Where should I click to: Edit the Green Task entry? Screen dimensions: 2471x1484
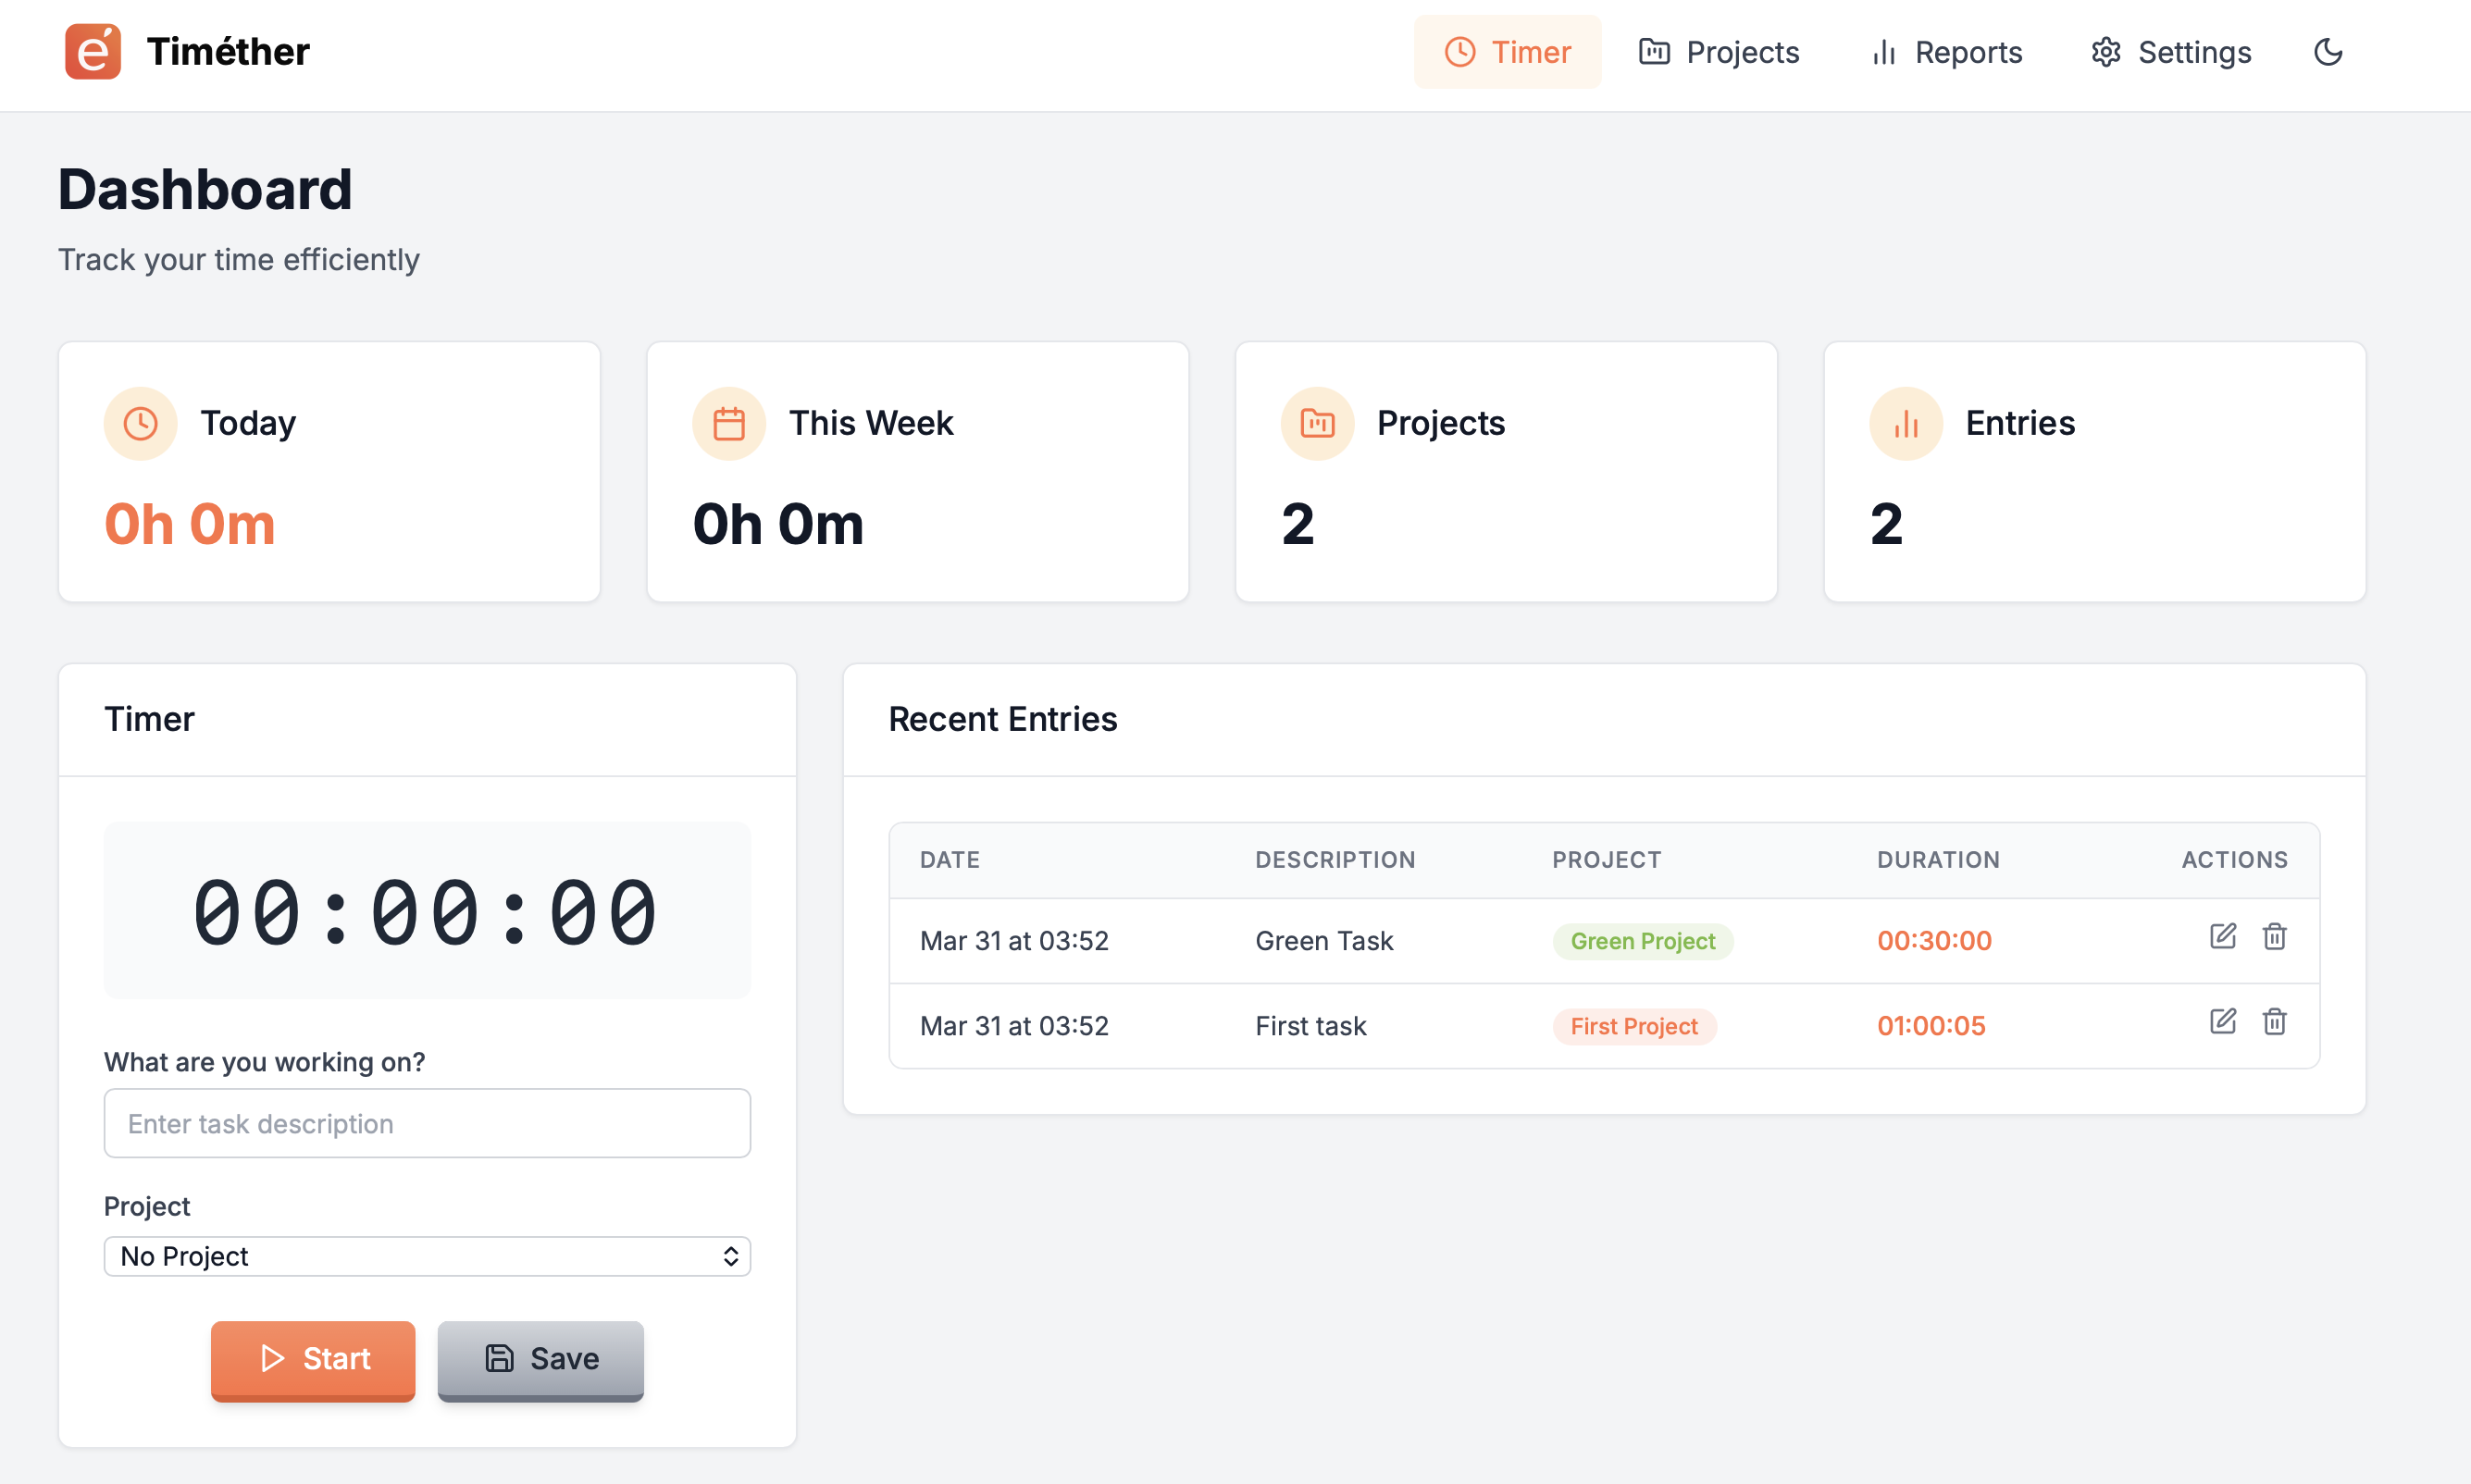pyautogui.click(x=2222, y=936)
